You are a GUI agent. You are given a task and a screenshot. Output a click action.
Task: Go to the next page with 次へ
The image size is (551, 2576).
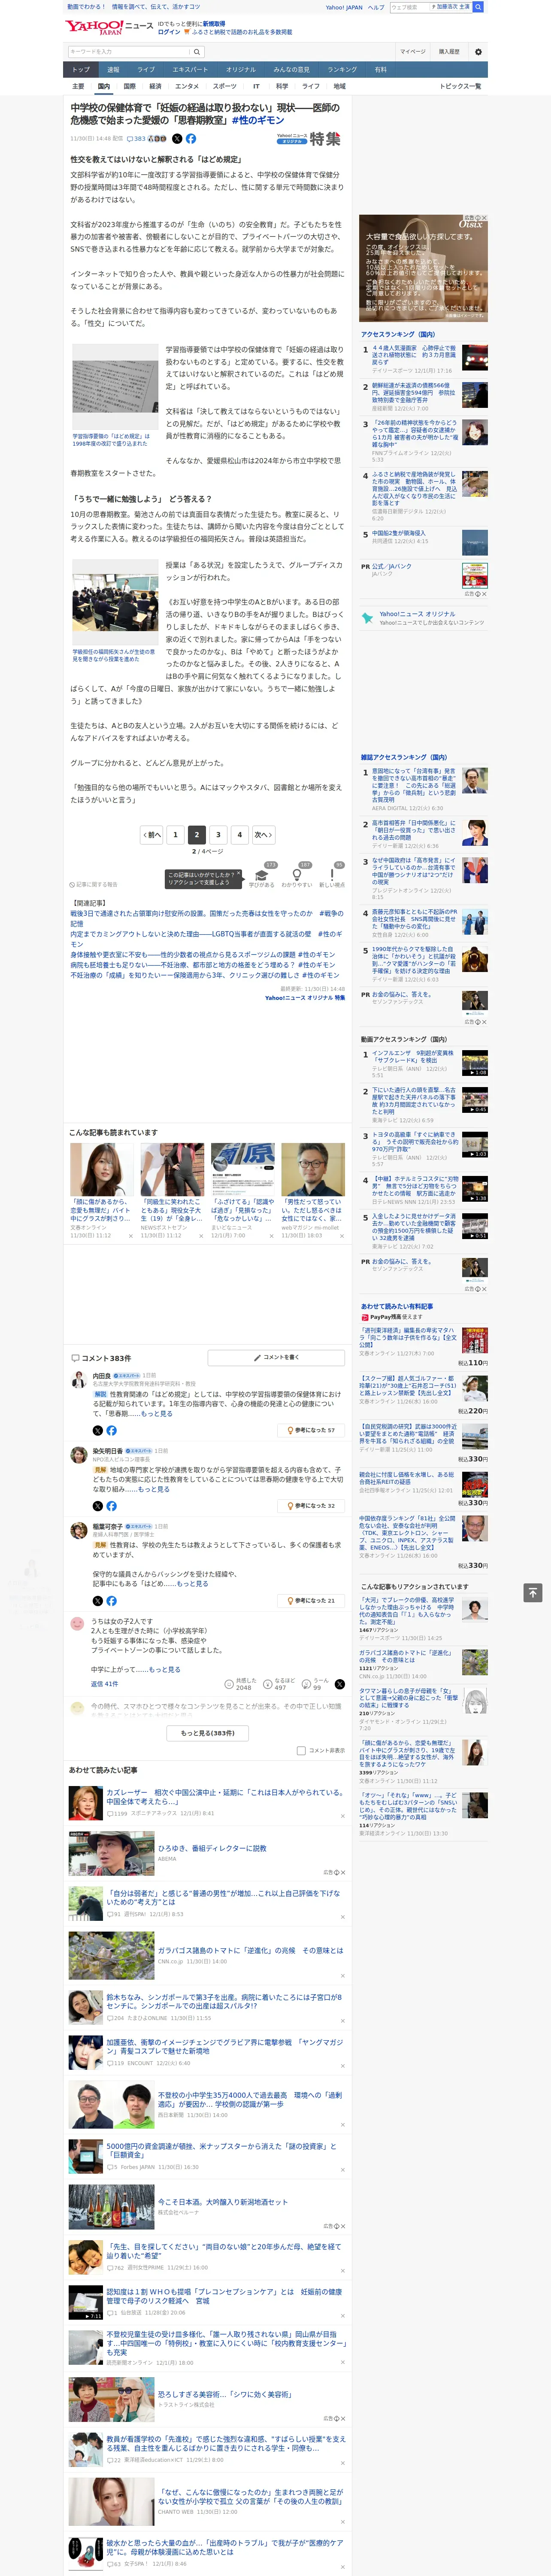(x=263, y=835)
